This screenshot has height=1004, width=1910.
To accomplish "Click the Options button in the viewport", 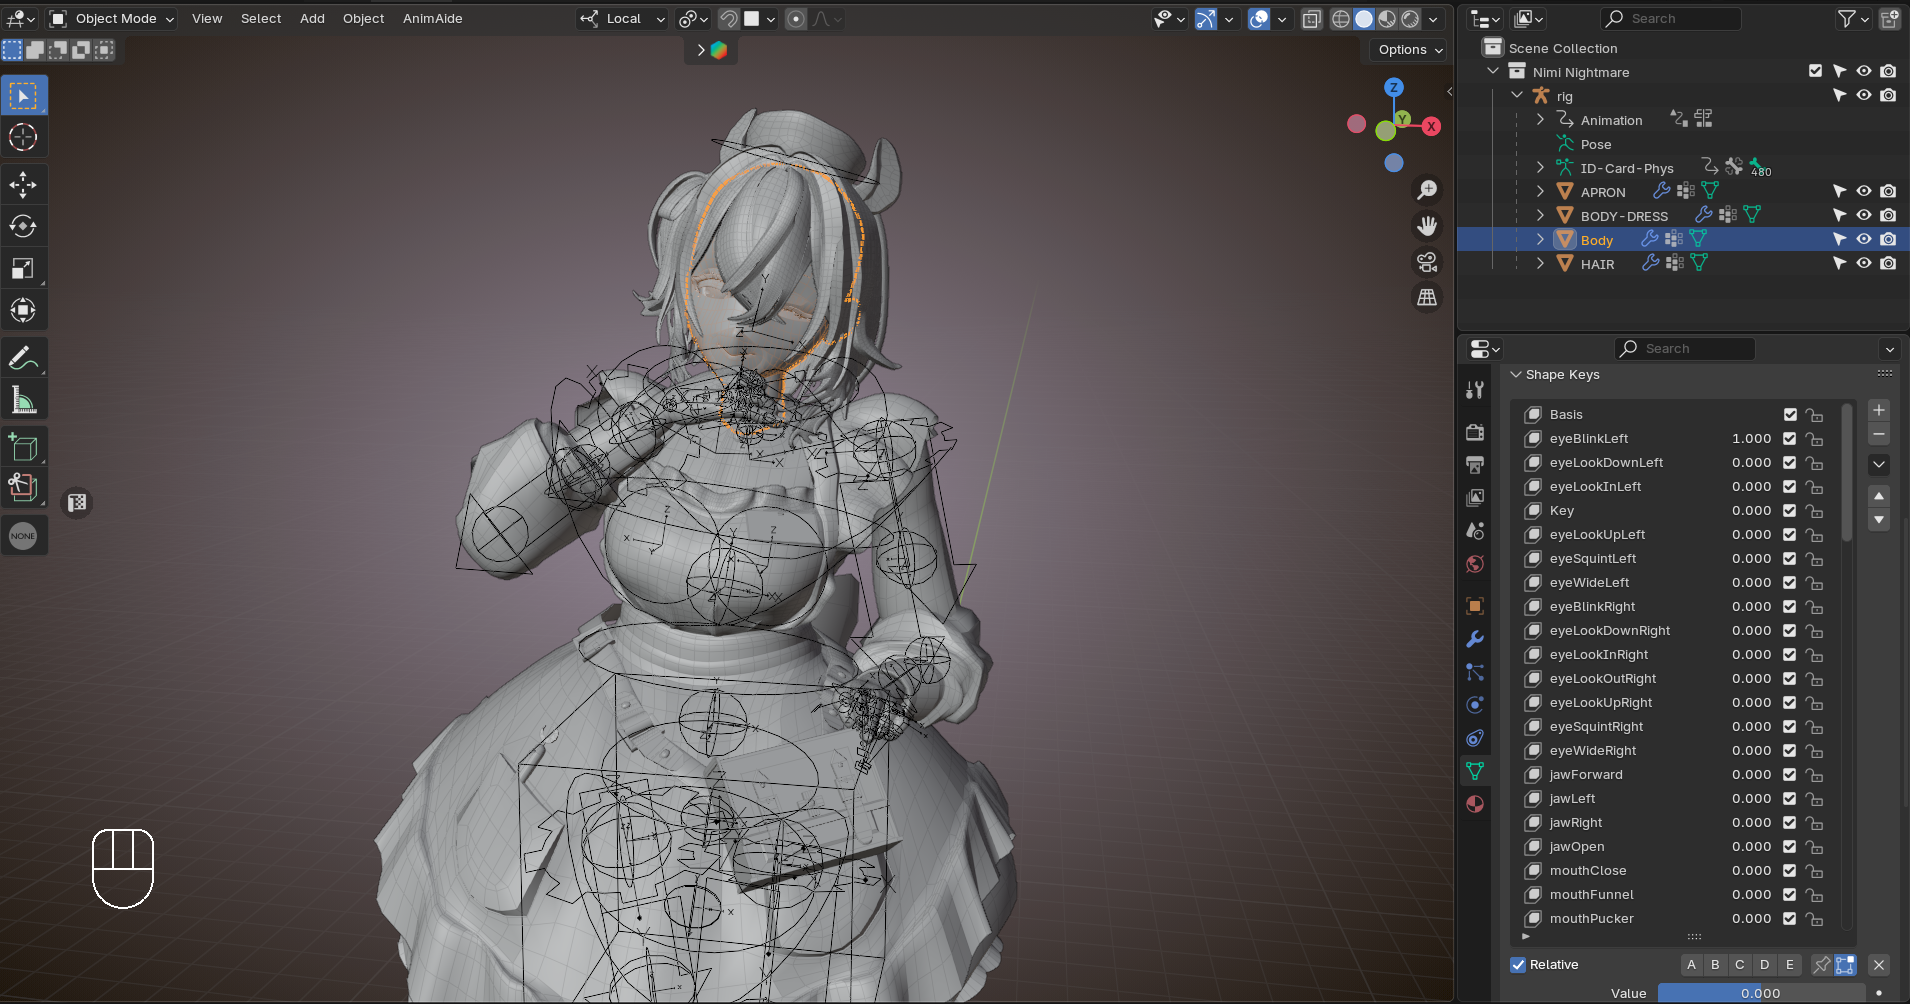I will [1405, 49].
